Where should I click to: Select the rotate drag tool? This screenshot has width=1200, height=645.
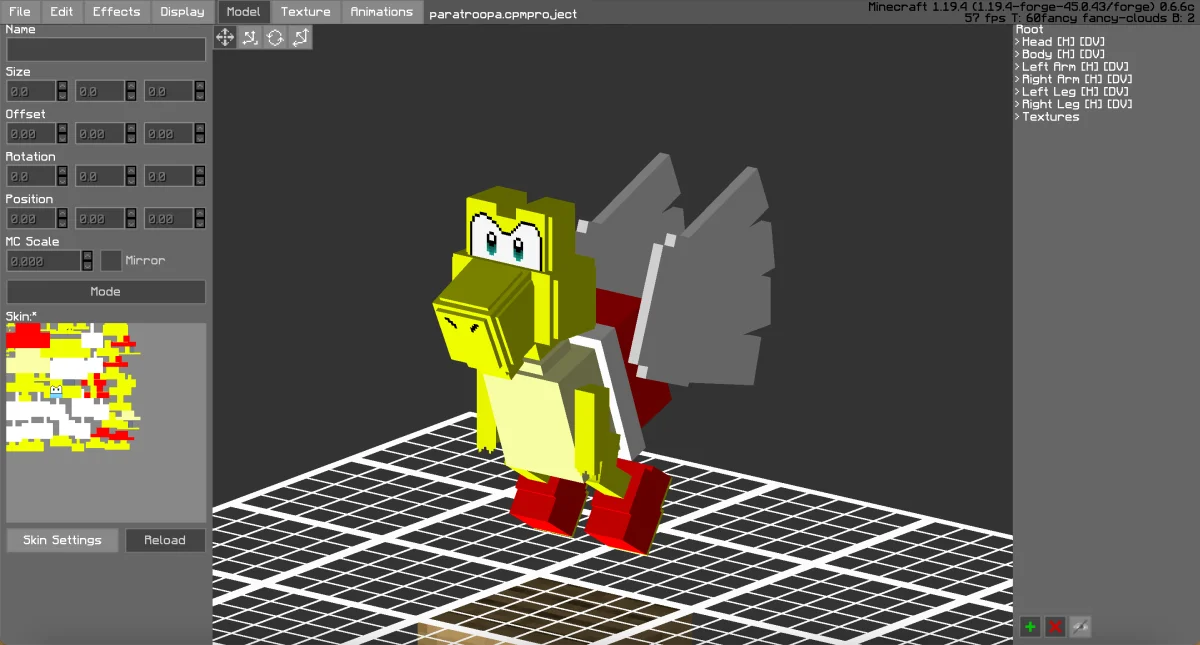275,37
